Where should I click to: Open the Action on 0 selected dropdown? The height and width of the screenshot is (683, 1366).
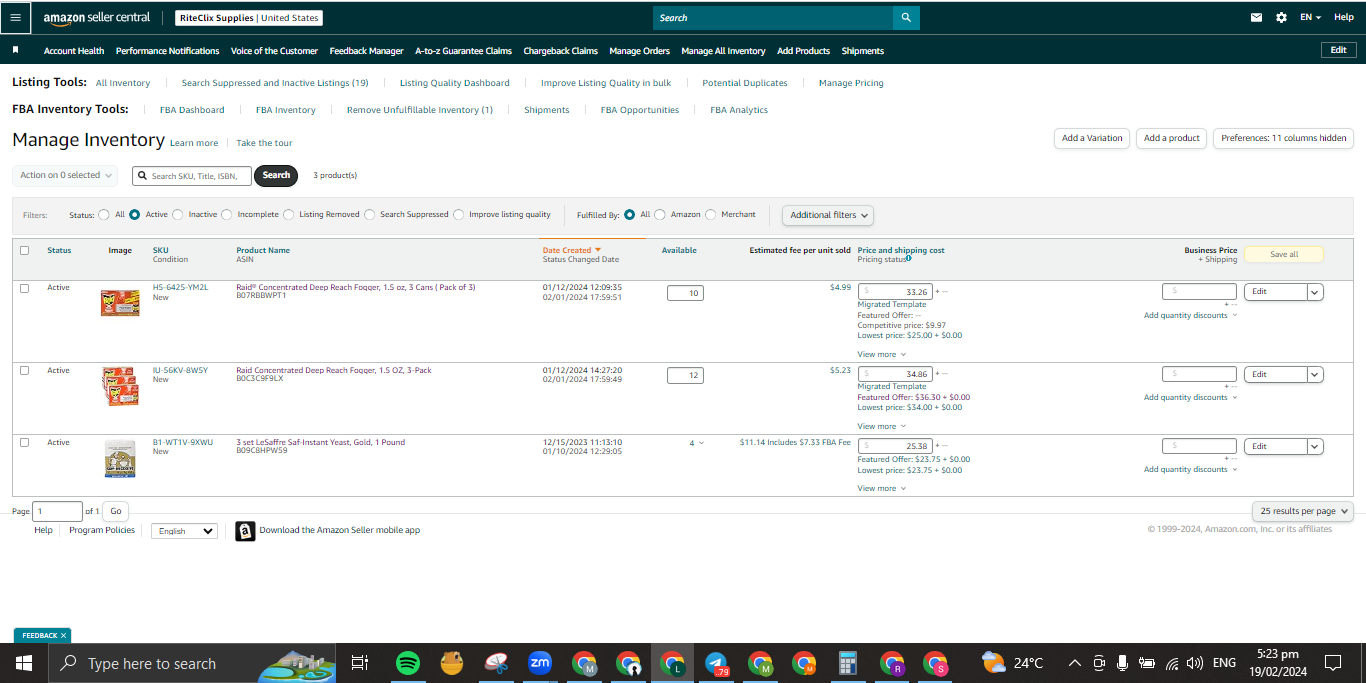point(65,175)
